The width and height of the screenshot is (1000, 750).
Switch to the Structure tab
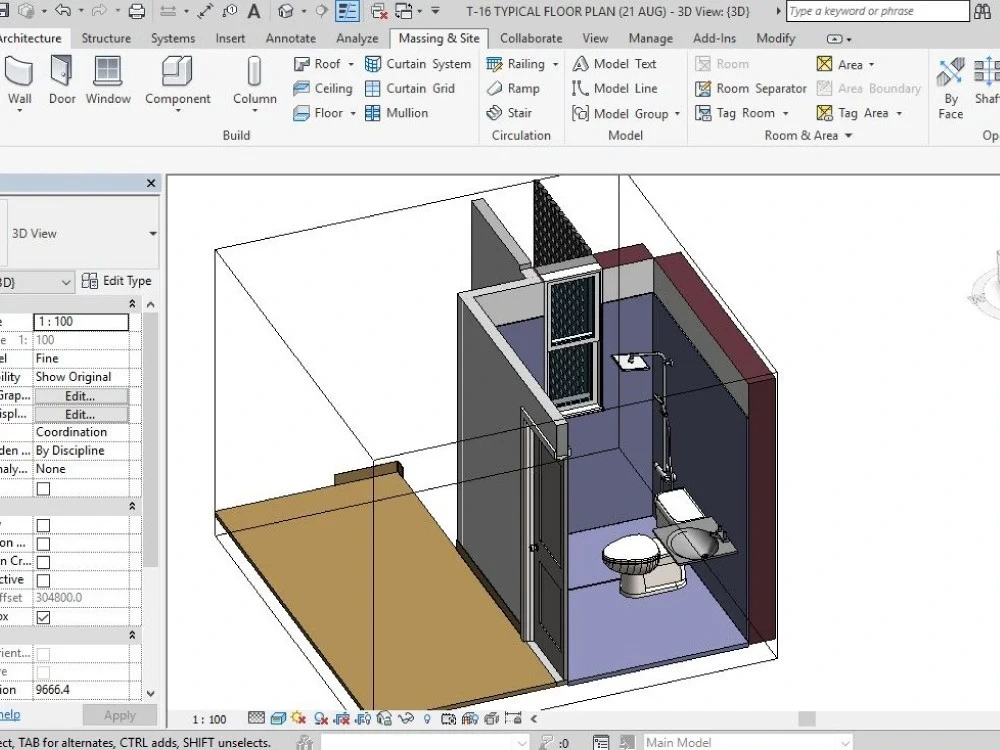click(106, 38)
